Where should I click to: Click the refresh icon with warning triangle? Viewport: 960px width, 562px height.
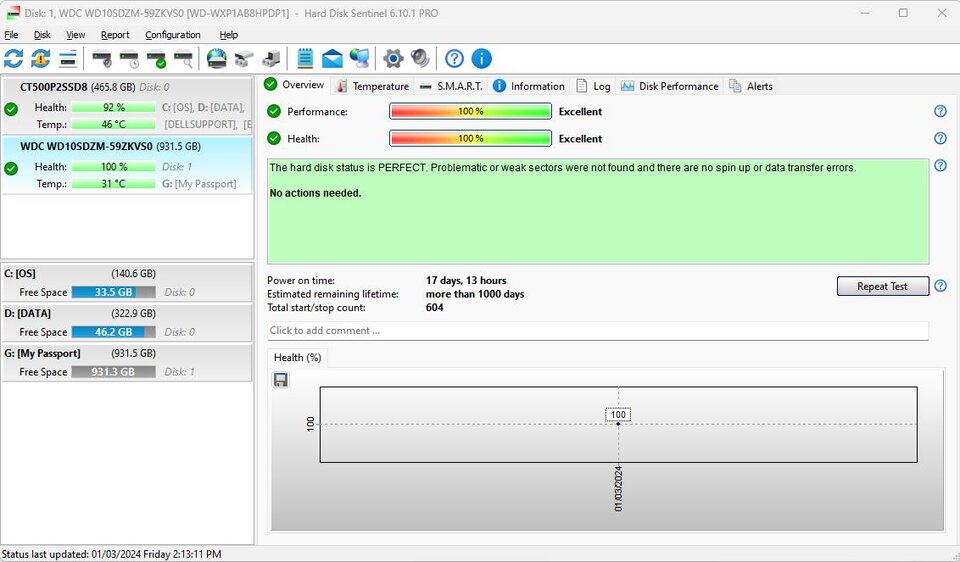40,59
